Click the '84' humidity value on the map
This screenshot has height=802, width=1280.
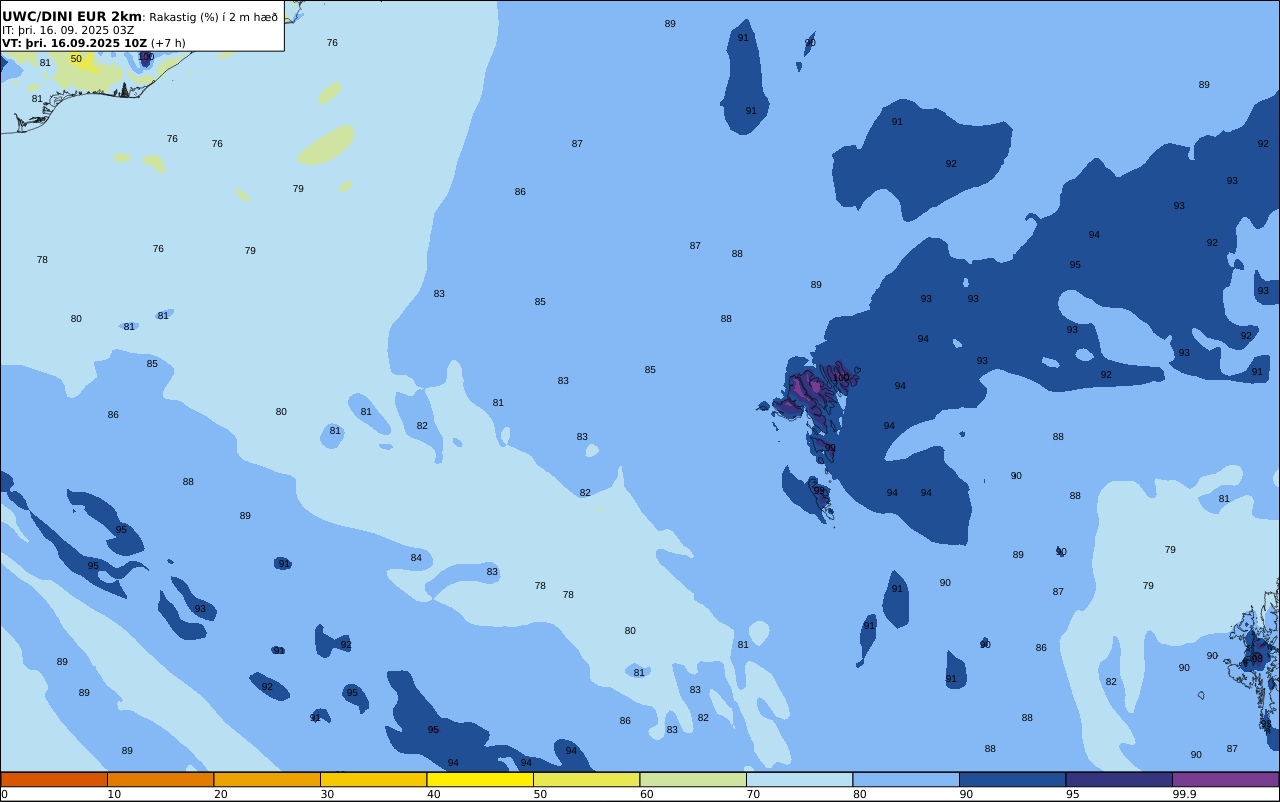click(416, 558)
